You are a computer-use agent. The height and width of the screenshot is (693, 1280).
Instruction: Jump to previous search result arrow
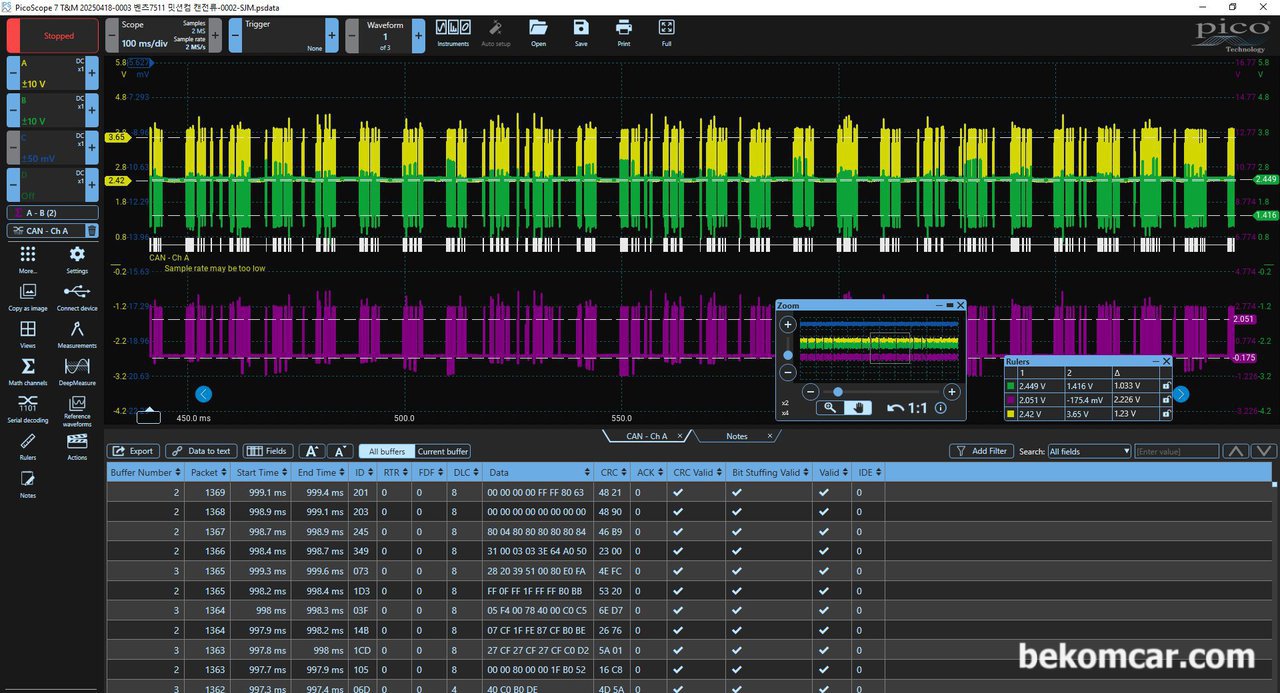[x=1236, y=451]
